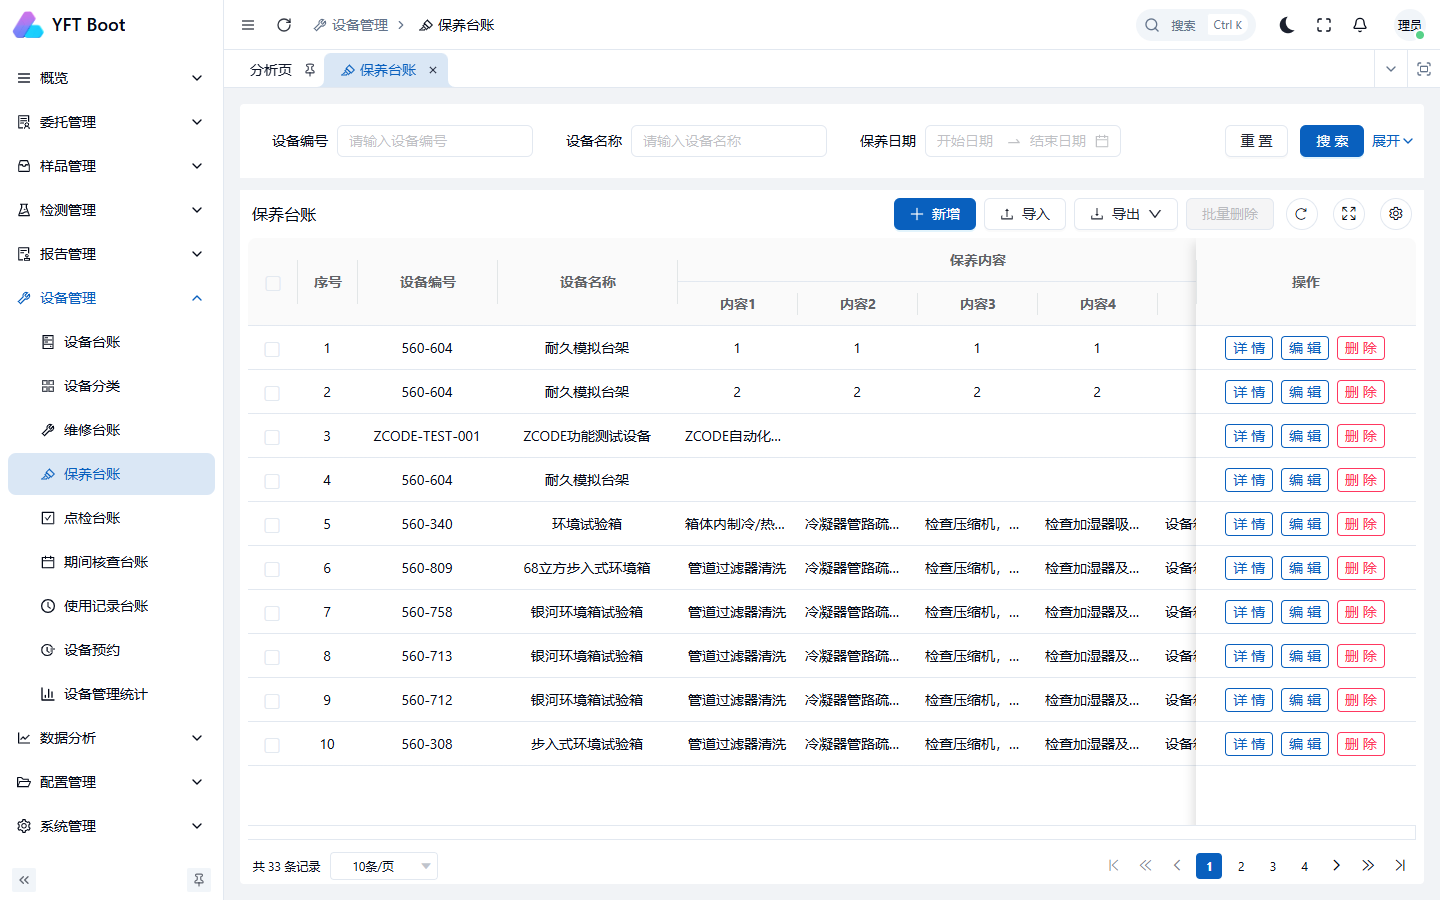Click the YFT Boot logo

[x=70, y=25]
